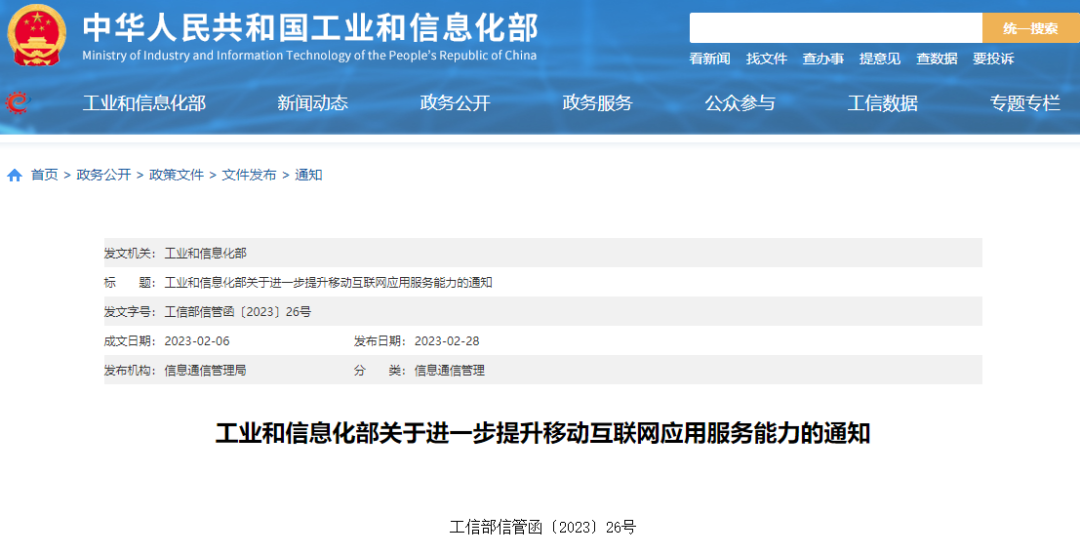Open the 提意见 quick link

[x=880, y=59]
